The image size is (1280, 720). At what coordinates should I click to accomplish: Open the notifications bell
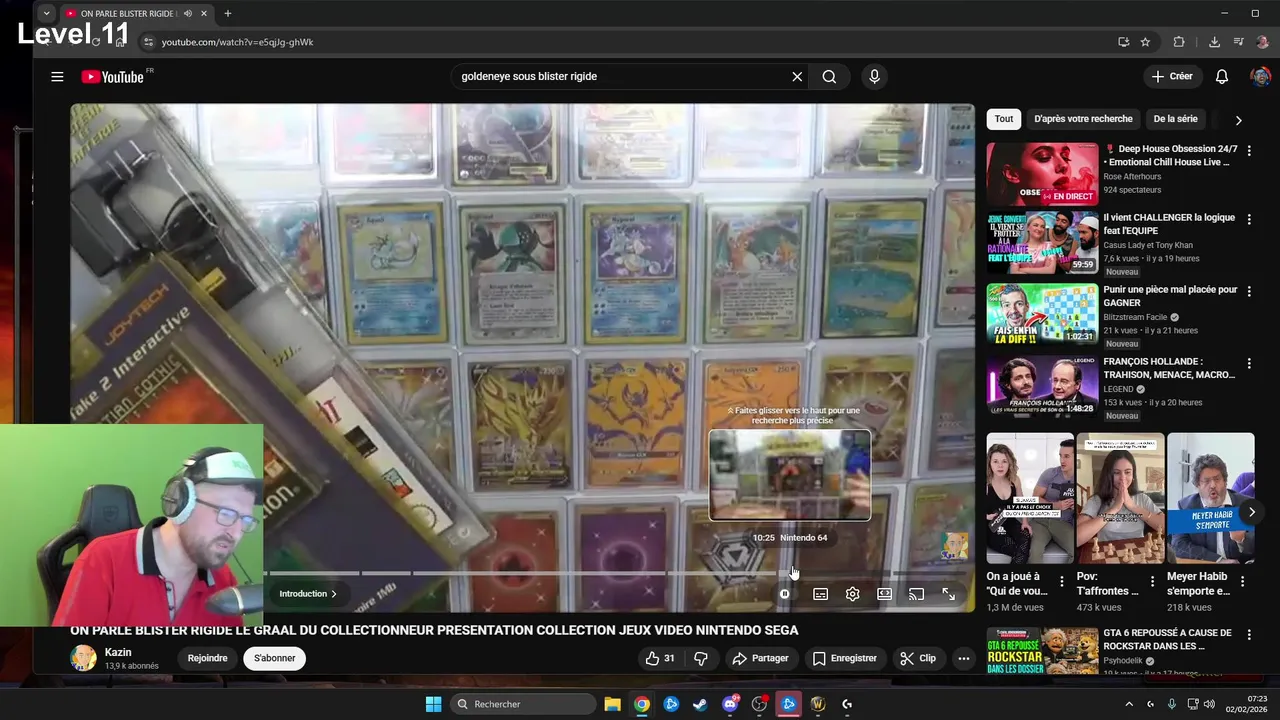click(1222, 77)
